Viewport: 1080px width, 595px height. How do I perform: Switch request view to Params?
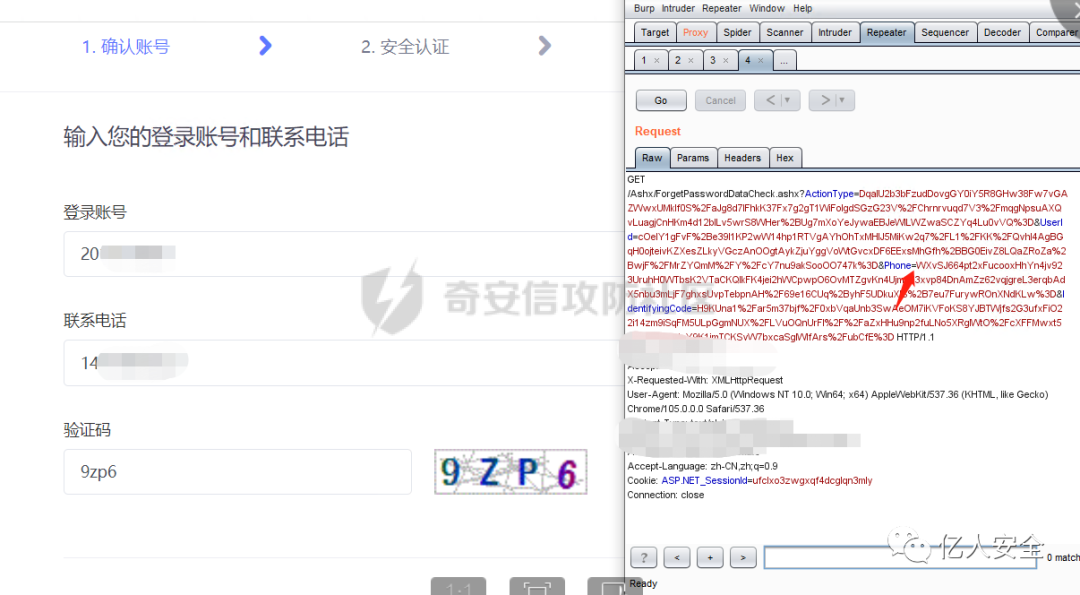[x=693, y=158]
